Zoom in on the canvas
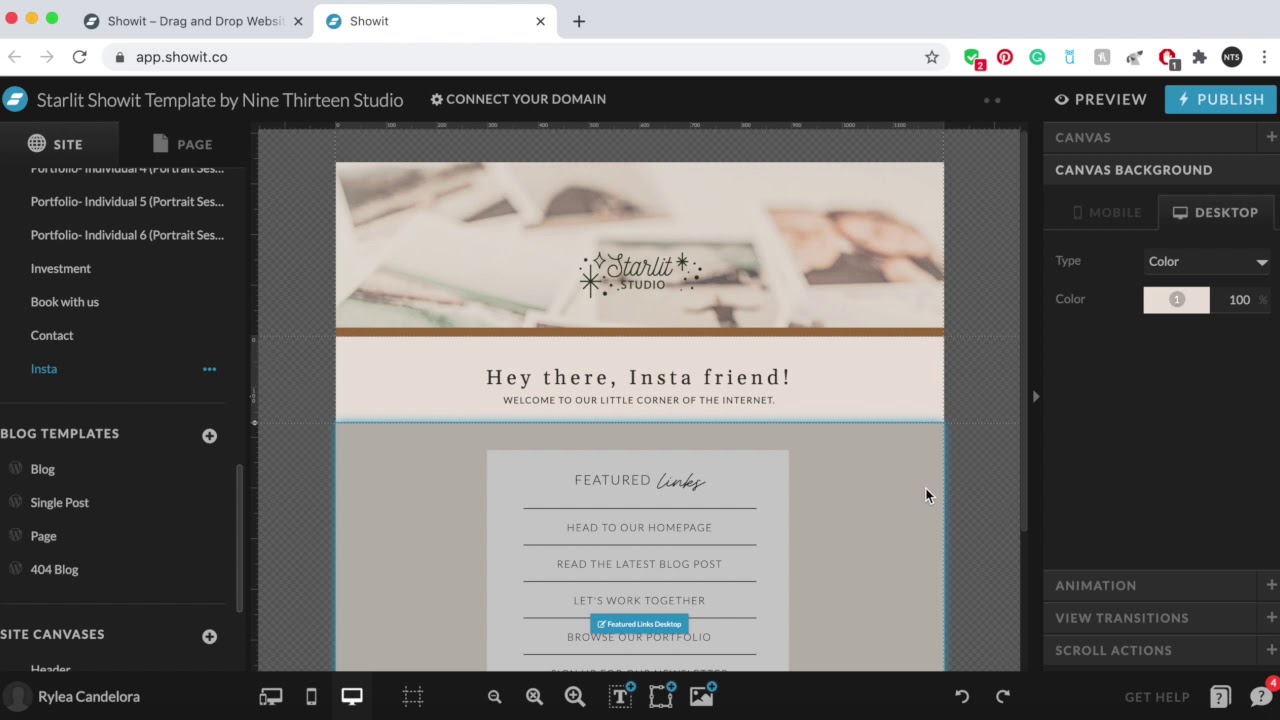The image size is (1280, 720). [575, 697]
